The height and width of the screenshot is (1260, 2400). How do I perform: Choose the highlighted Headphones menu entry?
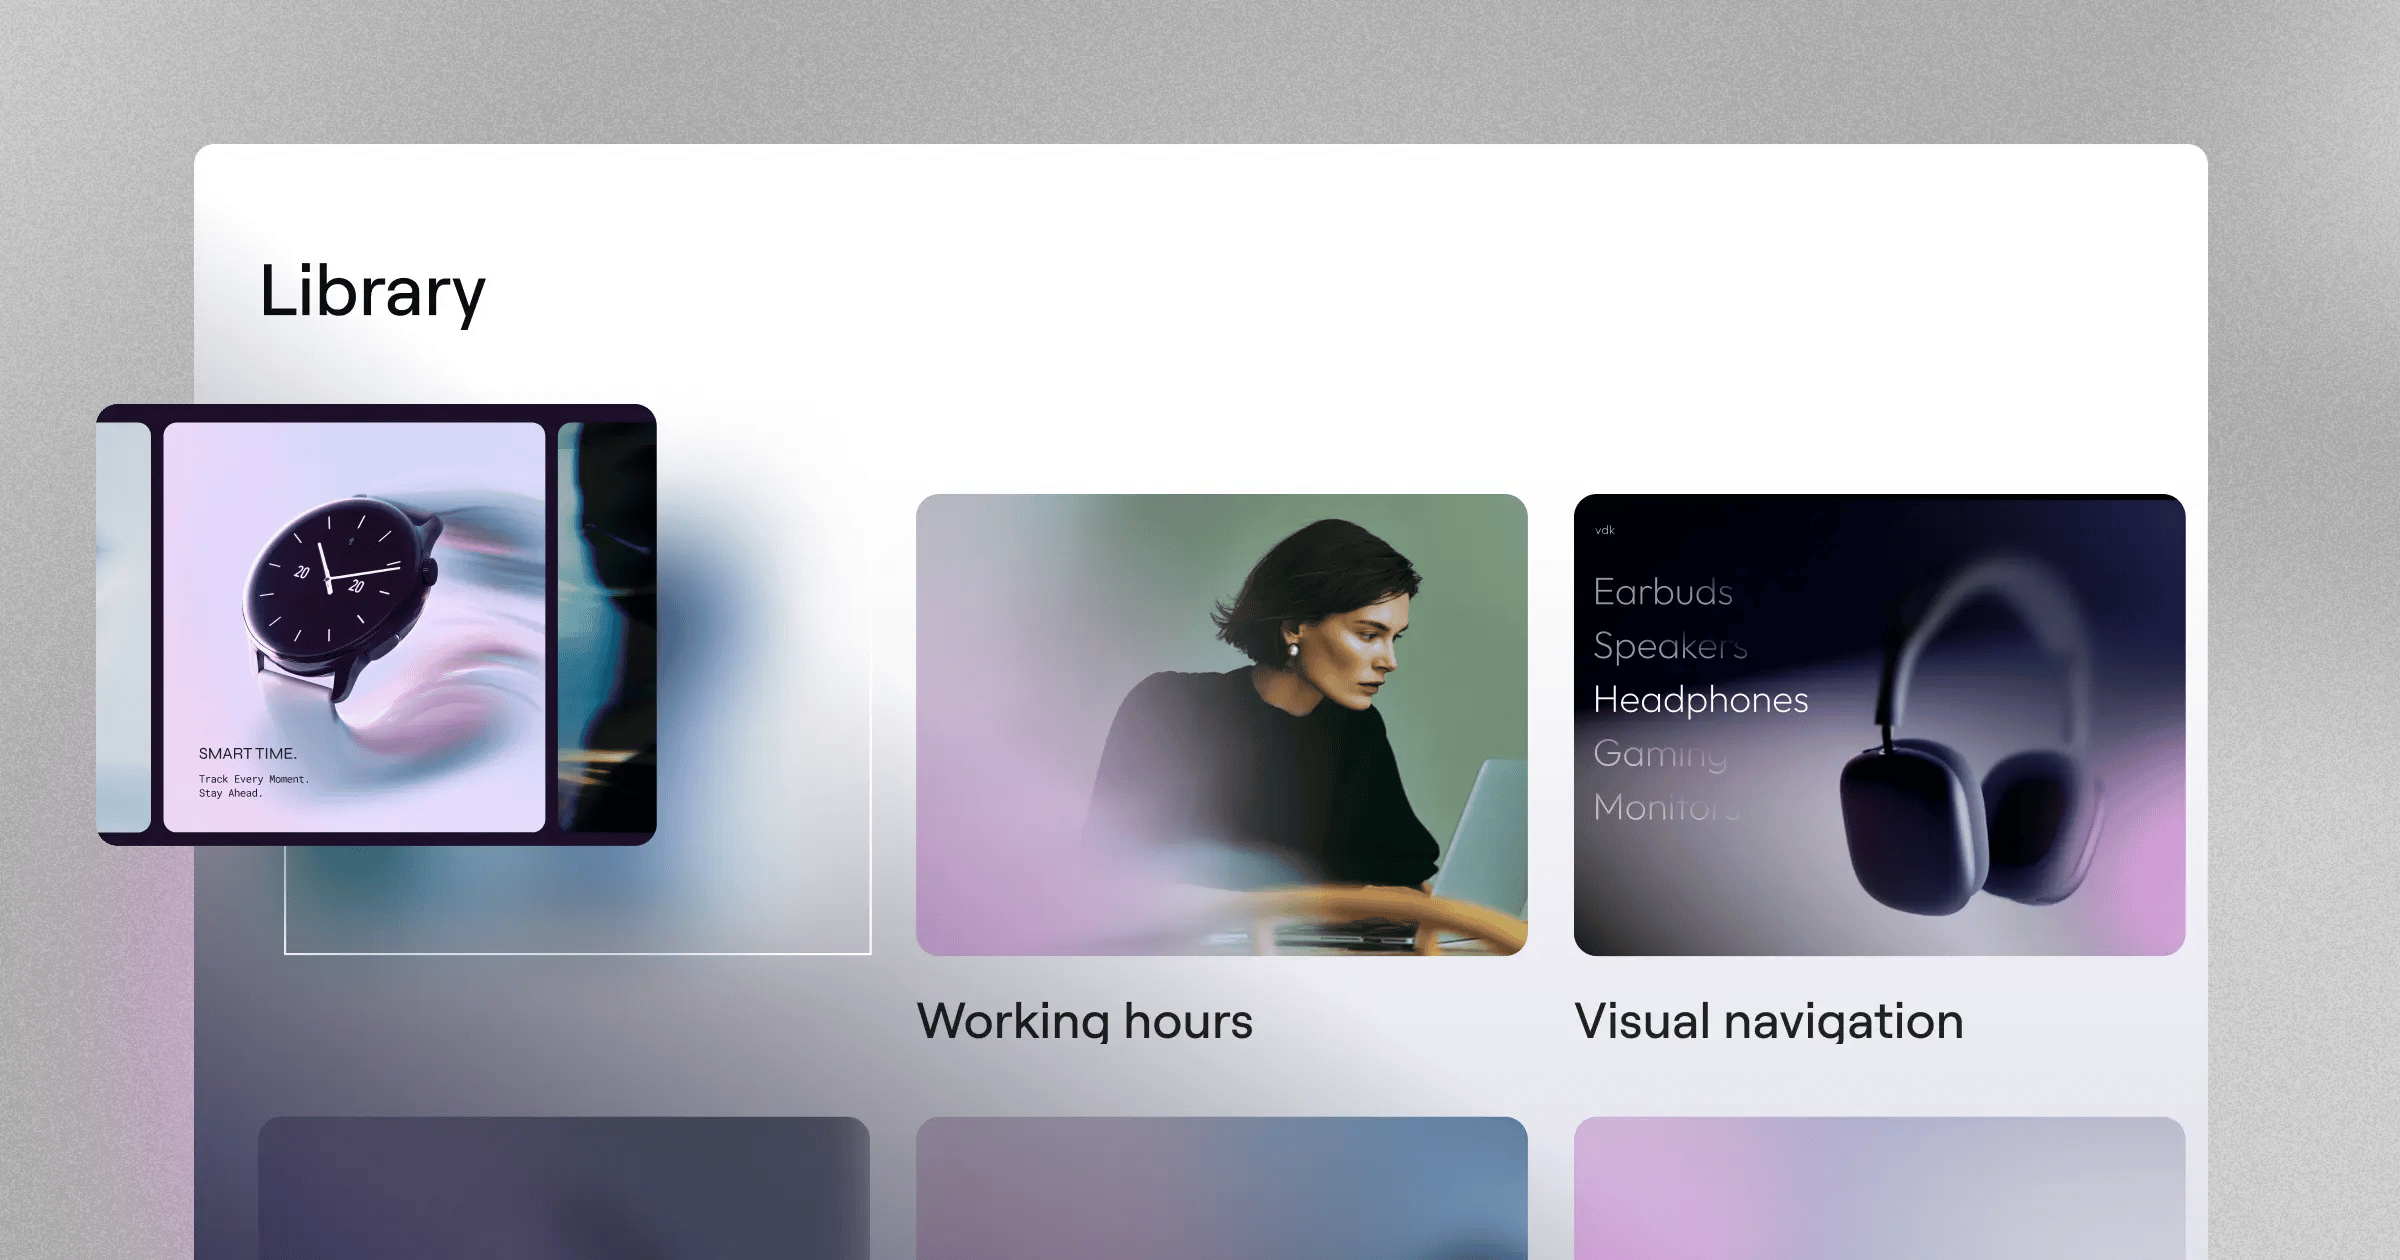click(1700, 699)
